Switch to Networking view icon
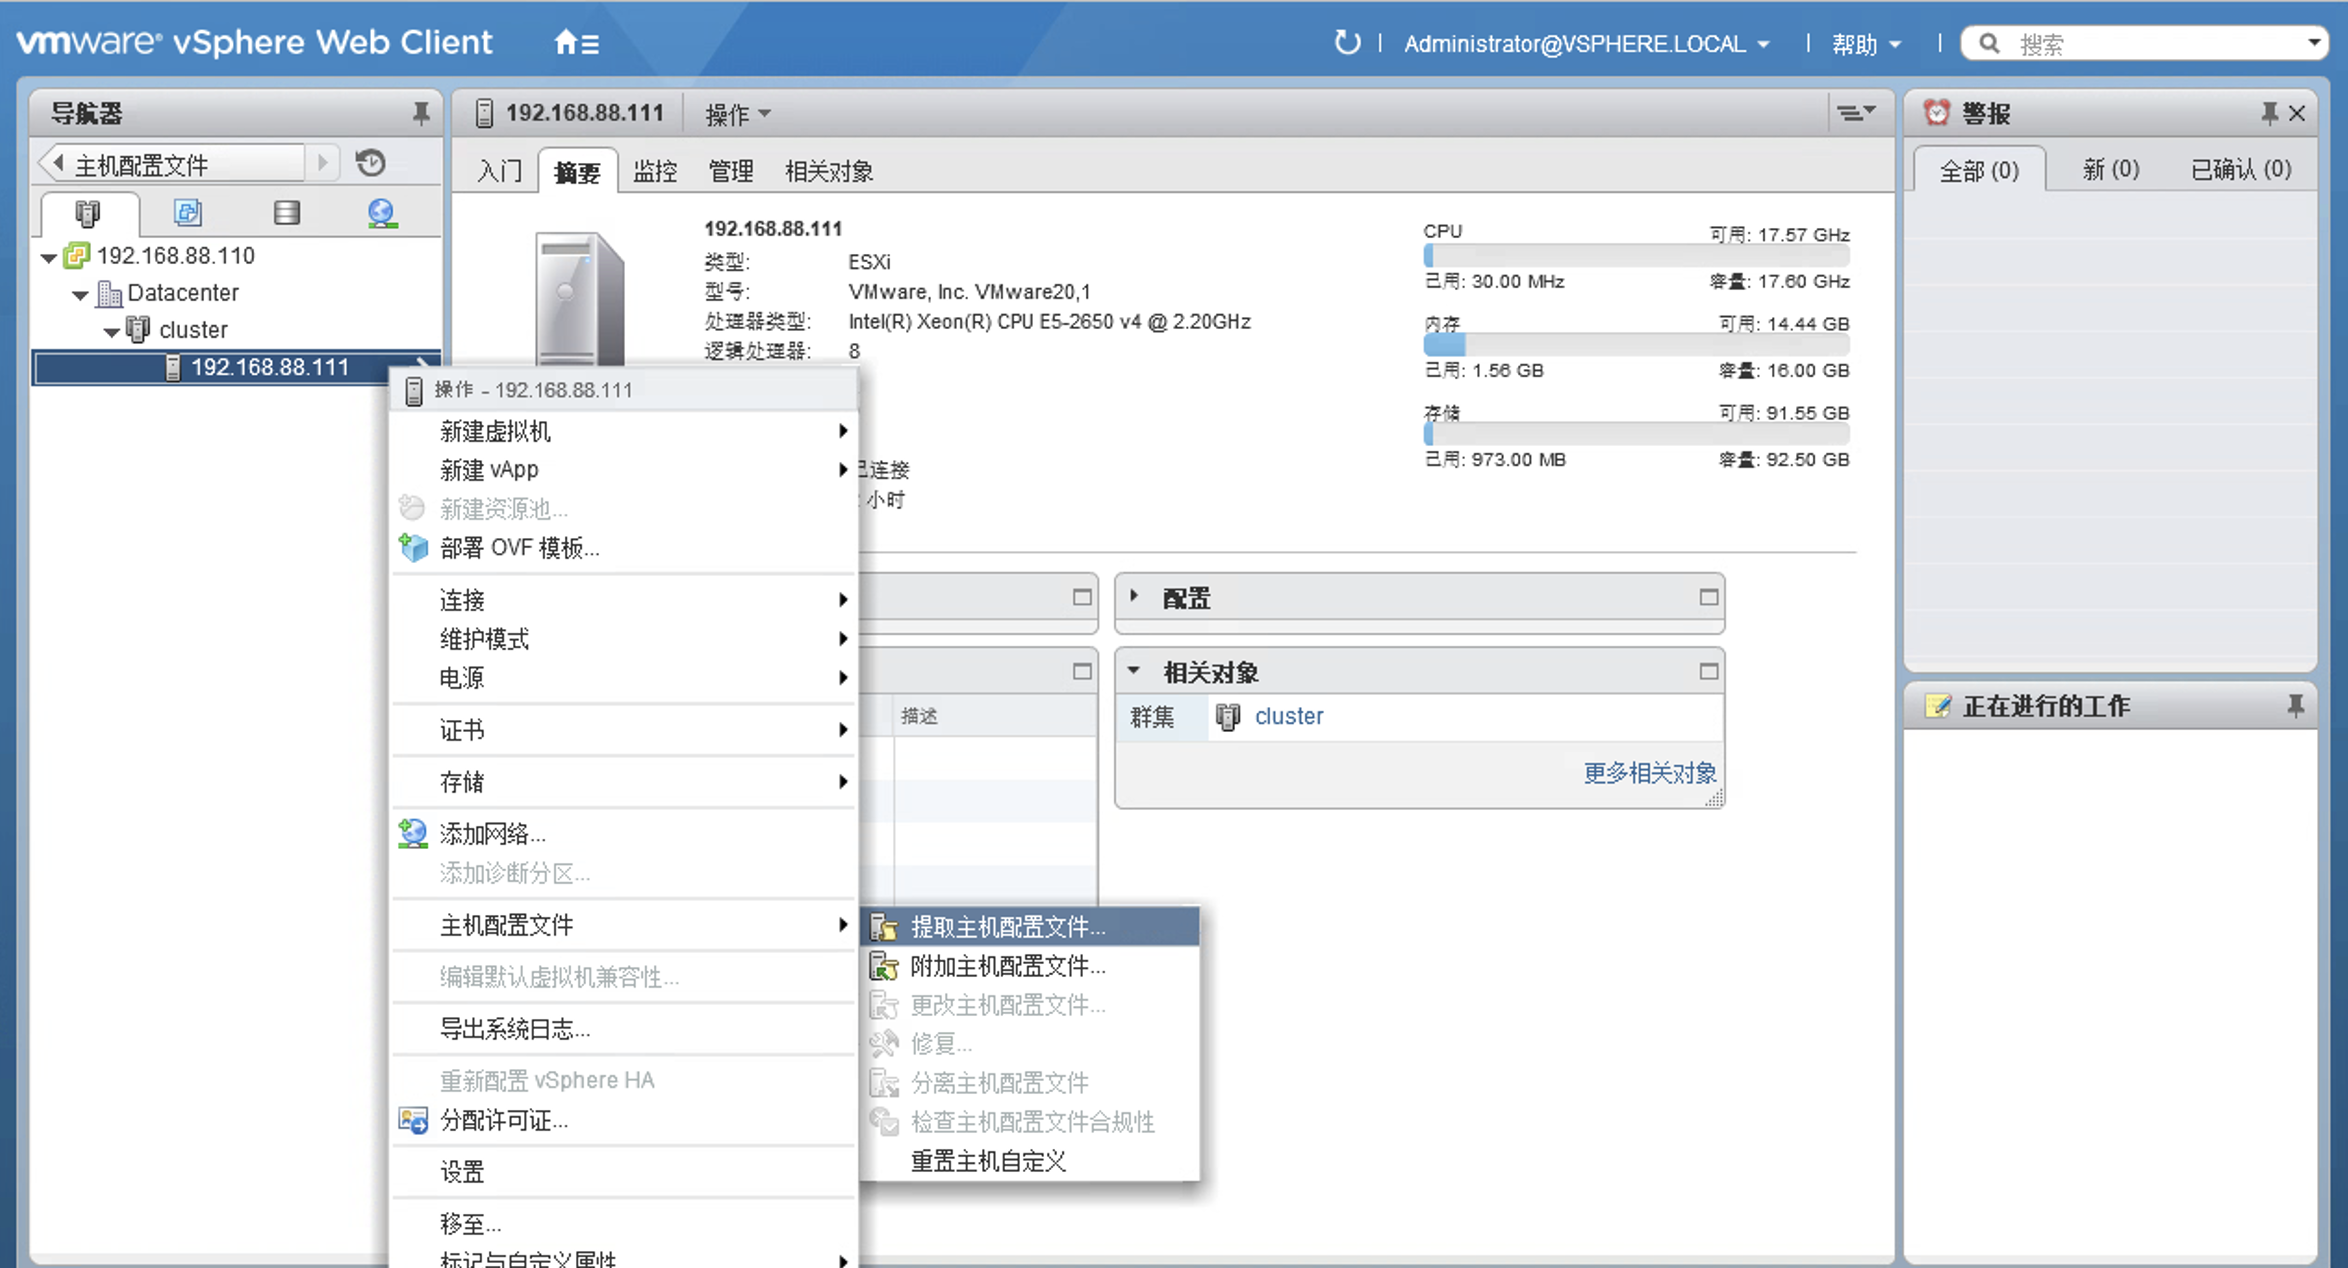 pyautogui.click(x=382, y=213)
